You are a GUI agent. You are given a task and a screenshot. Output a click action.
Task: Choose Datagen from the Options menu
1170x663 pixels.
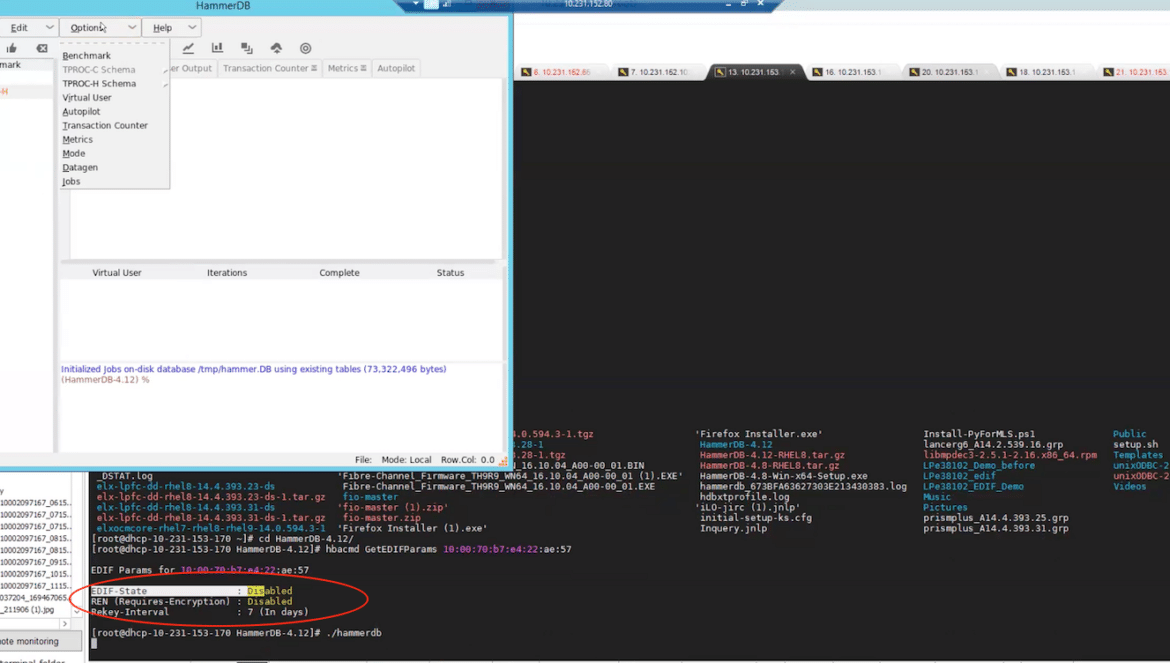80,168
